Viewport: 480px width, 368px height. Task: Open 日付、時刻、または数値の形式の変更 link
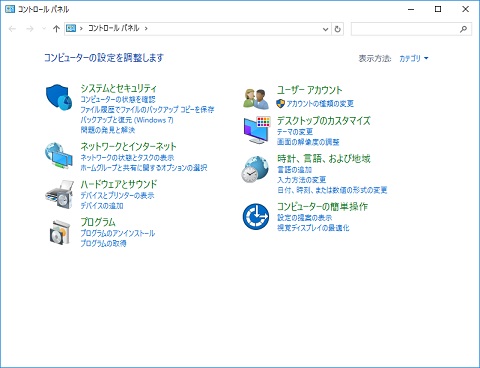[x=332, y=190]
